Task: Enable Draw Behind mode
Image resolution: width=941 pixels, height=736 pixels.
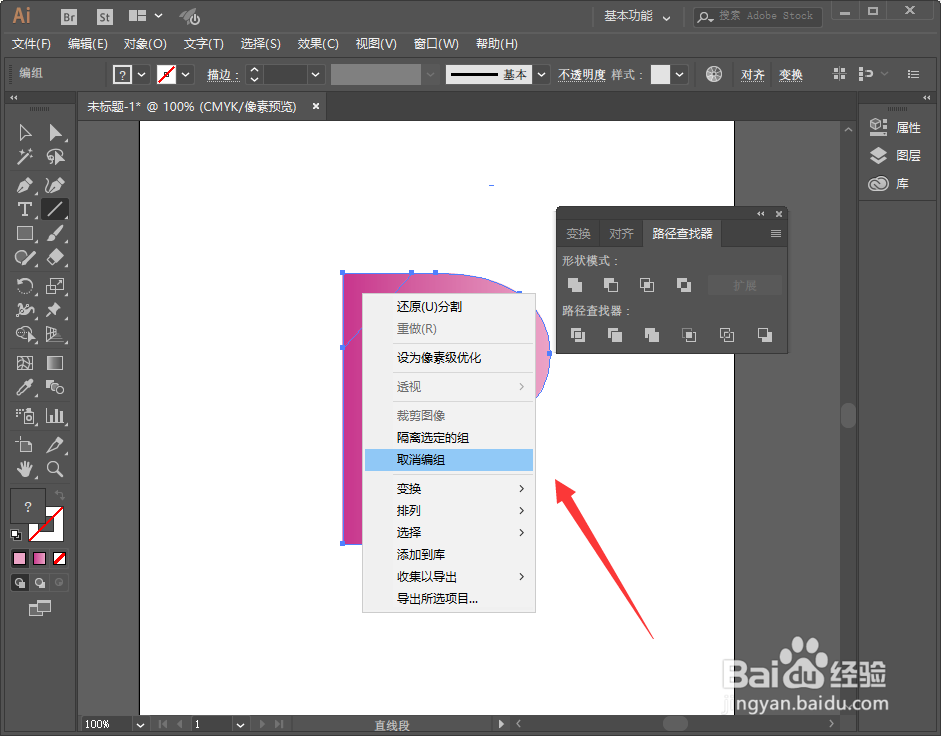Action: pos(40,582)
